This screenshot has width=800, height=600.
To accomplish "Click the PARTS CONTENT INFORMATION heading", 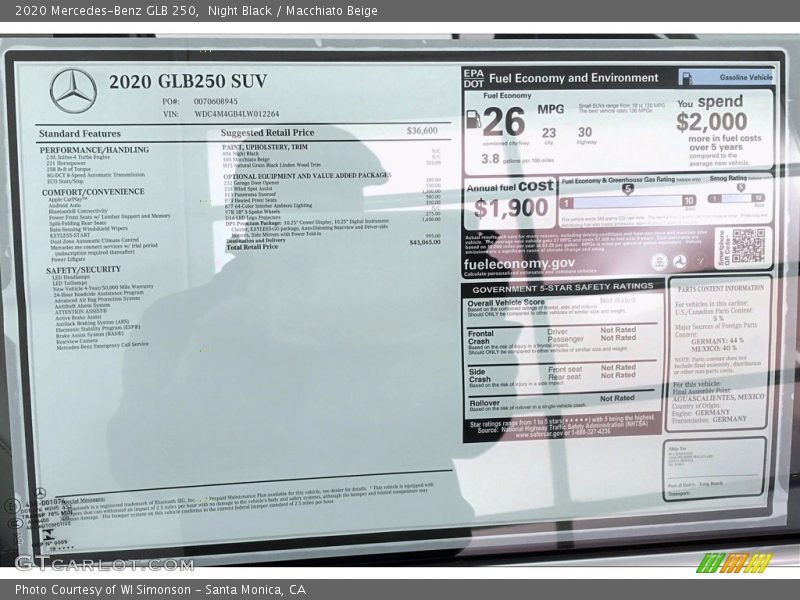I will [720, 289].
